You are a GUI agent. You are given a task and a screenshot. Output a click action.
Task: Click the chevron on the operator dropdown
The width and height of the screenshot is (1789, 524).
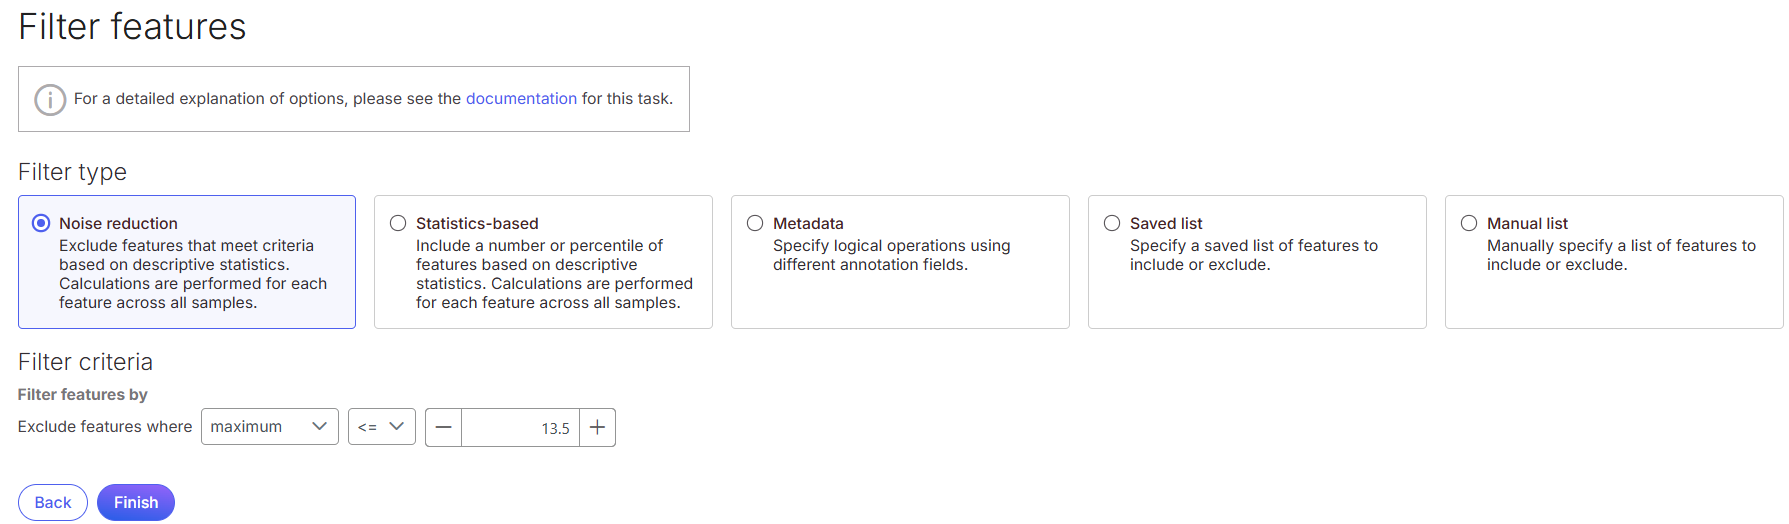tap(397, 426)
